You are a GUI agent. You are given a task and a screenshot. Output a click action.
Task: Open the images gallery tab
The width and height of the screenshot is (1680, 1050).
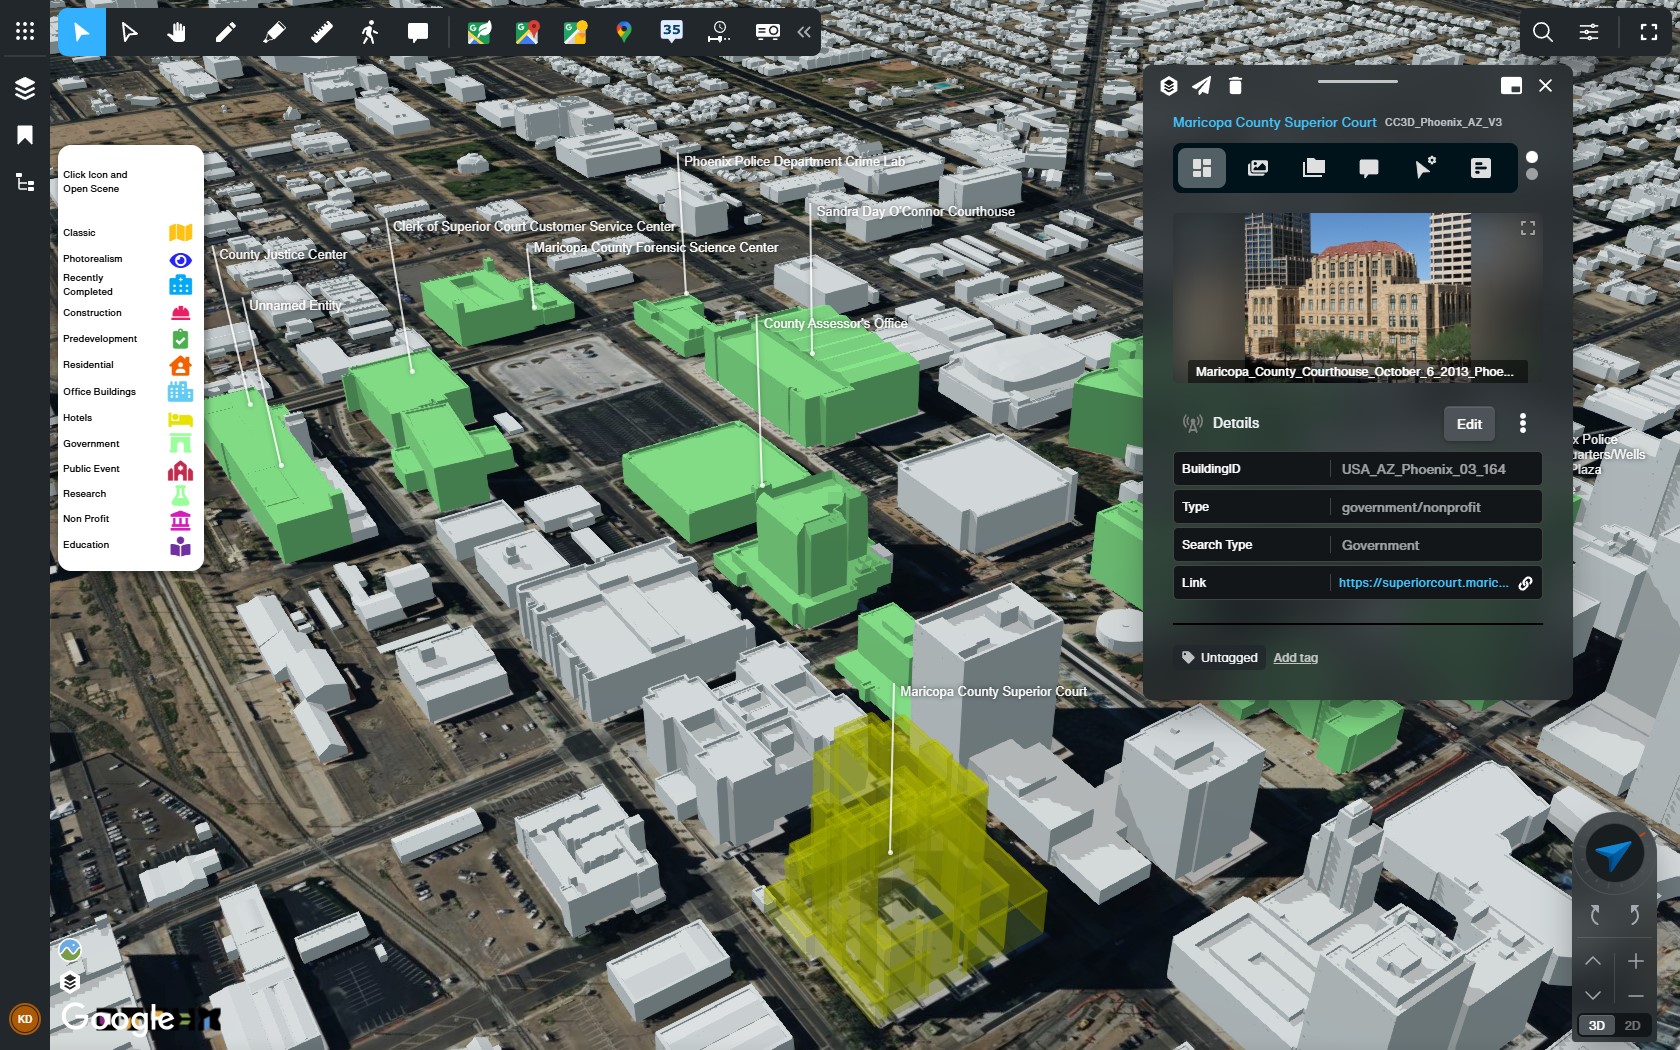(1258, 168)
